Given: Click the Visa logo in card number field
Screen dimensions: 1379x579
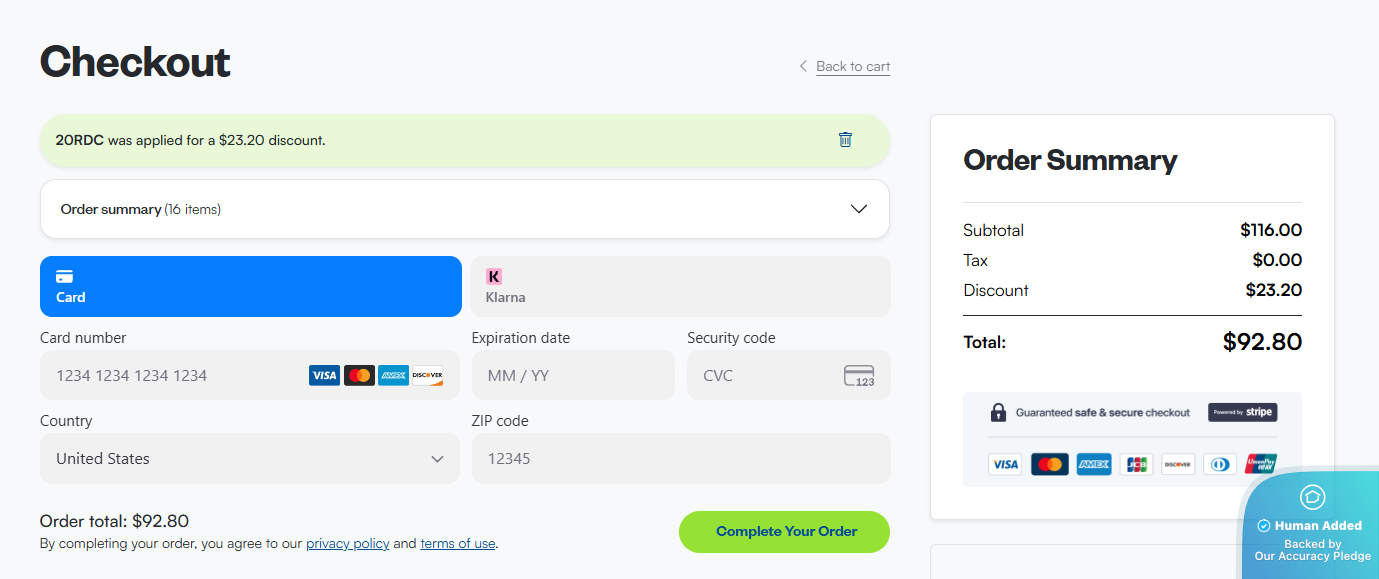Looking at the screenshot, I should click(x=324, y=376).
